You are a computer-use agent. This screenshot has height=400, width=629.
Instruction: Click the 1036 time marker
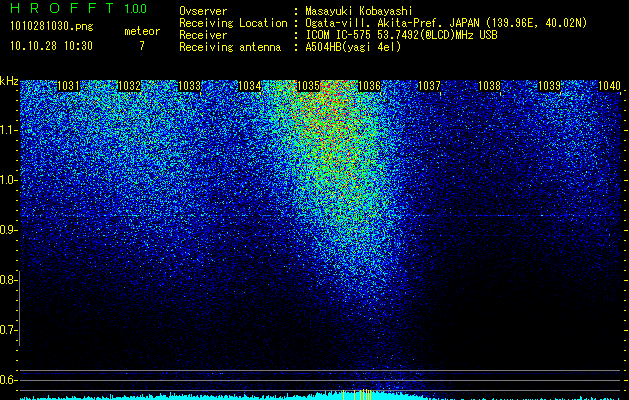[369, 86]
